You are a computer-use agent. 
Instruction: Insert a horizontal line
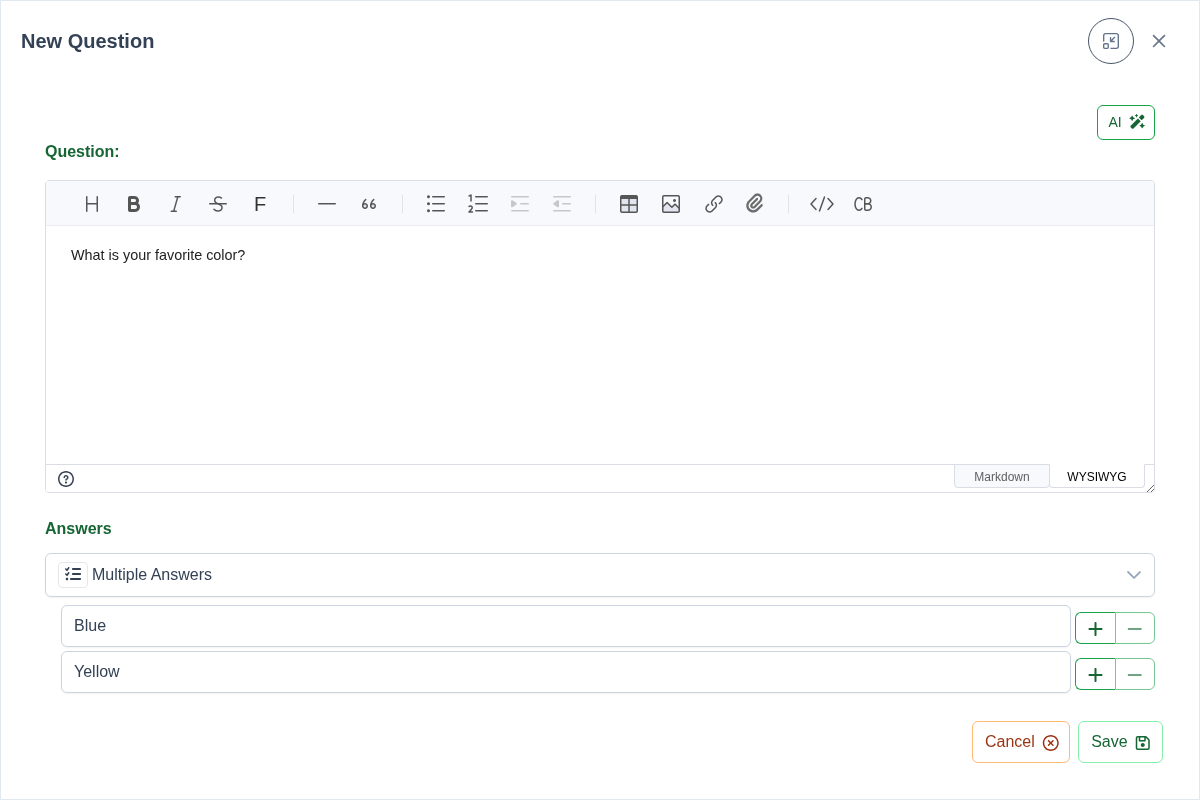(327, 204)
